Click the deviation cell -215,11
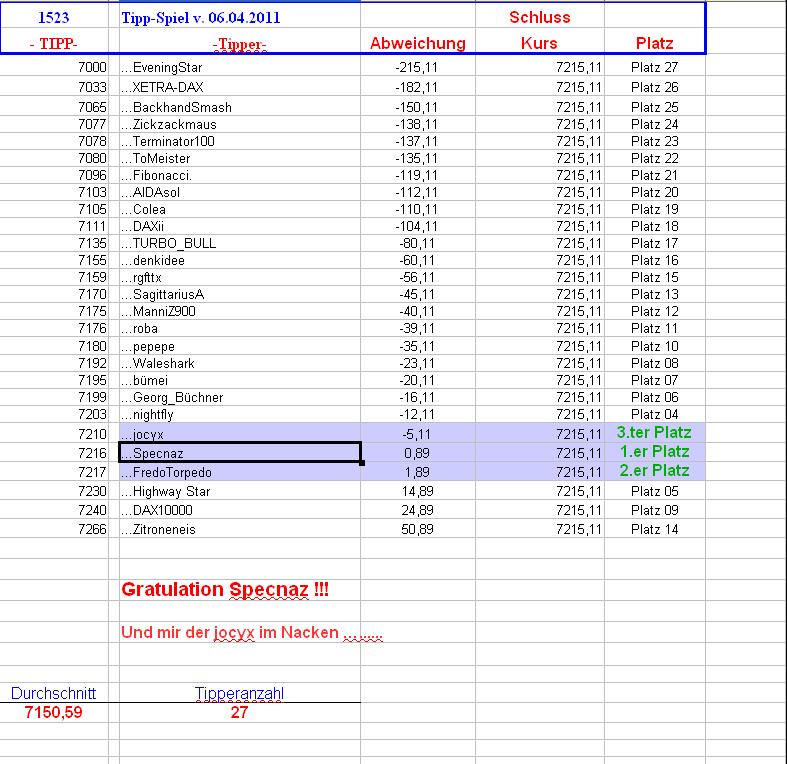787x764 pixels. click(x=418, y=67)
